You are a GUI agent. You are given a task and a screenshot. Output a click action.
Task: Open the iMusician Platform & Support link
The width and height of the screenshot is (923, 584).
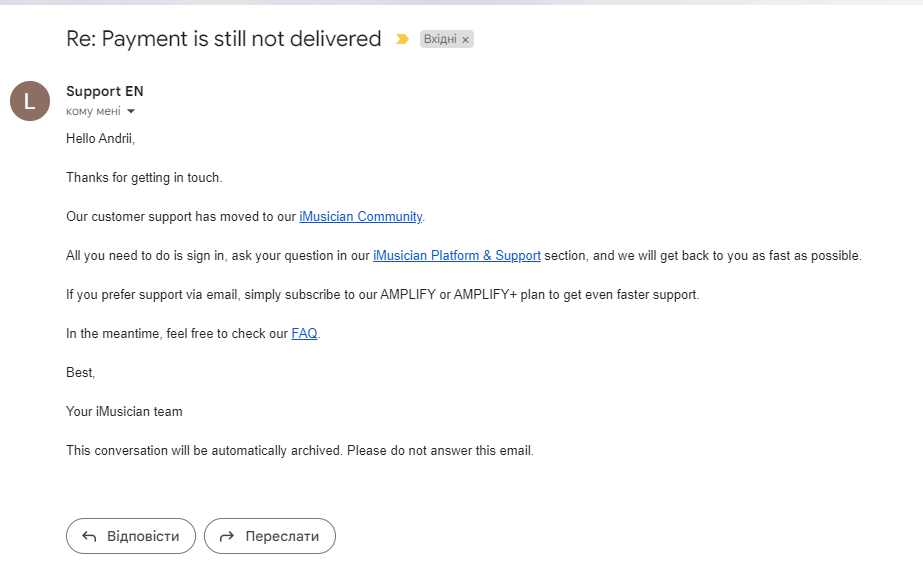coord(457,256)
